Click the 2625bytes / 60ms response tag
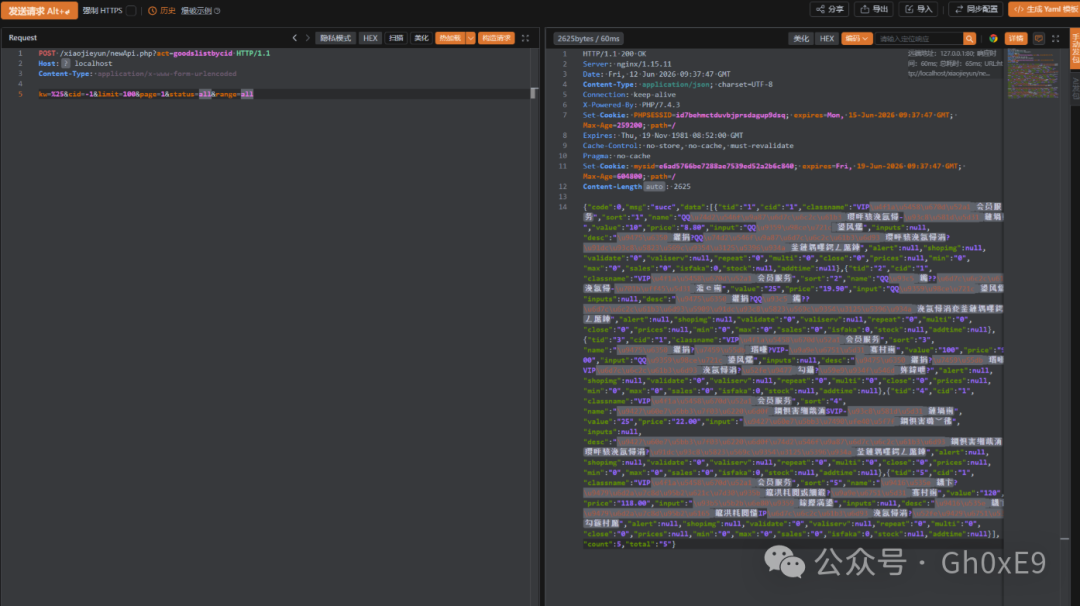 (588, 39)
